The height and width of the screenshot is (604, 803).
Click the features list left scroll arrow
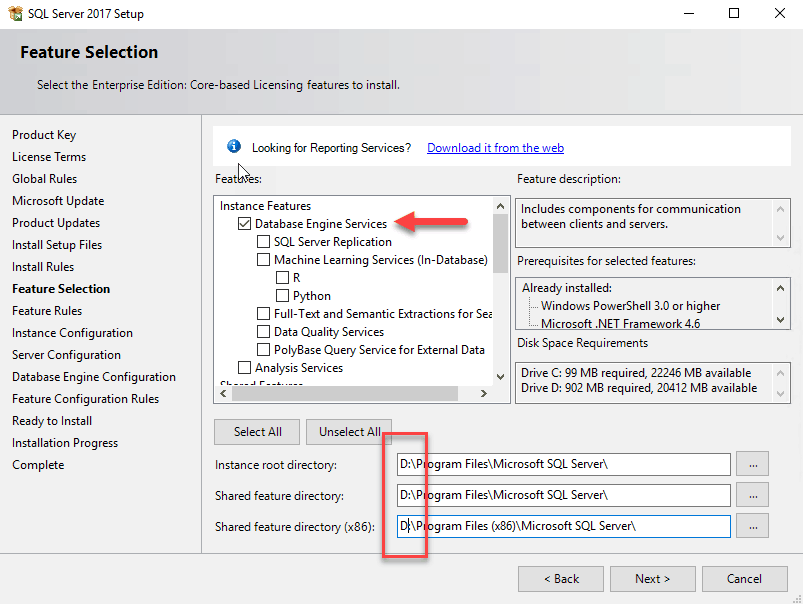223,393
